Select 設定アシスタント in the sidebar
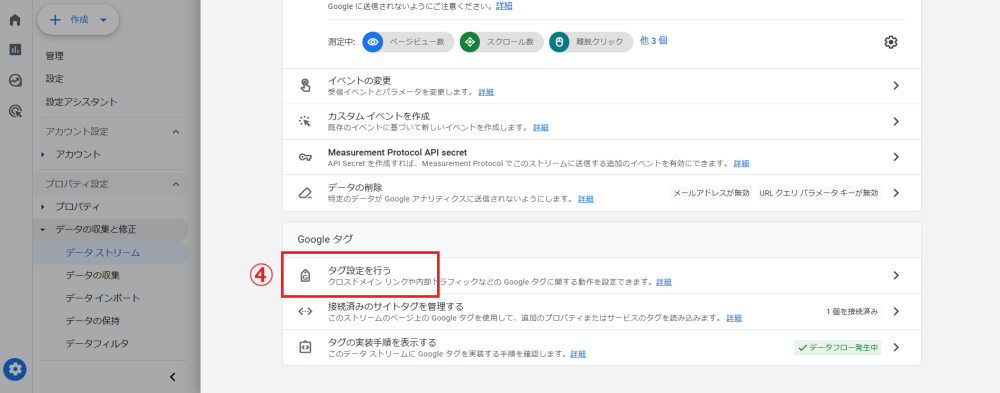This screenshot has height=393, width=1000. coord(82,102)
